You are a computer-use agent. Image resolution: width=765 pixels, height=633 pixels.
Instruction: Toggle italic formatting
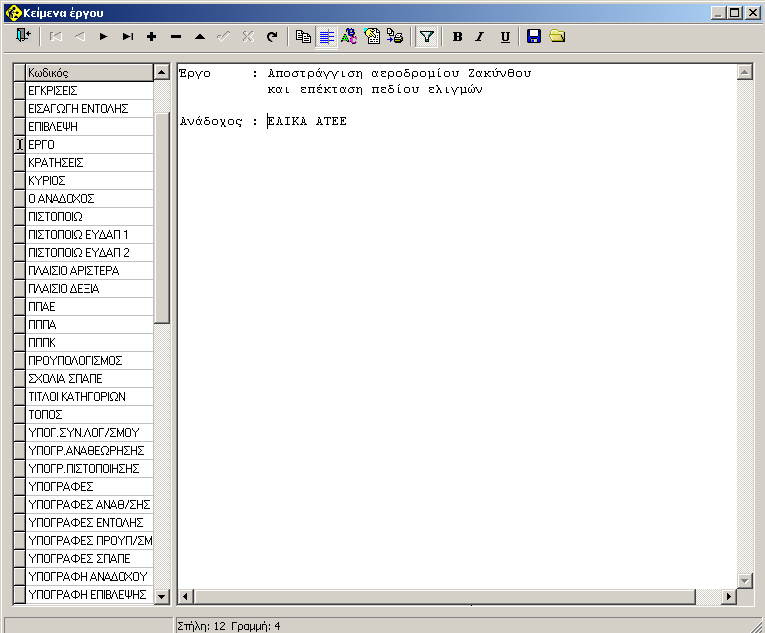(480, 37)
